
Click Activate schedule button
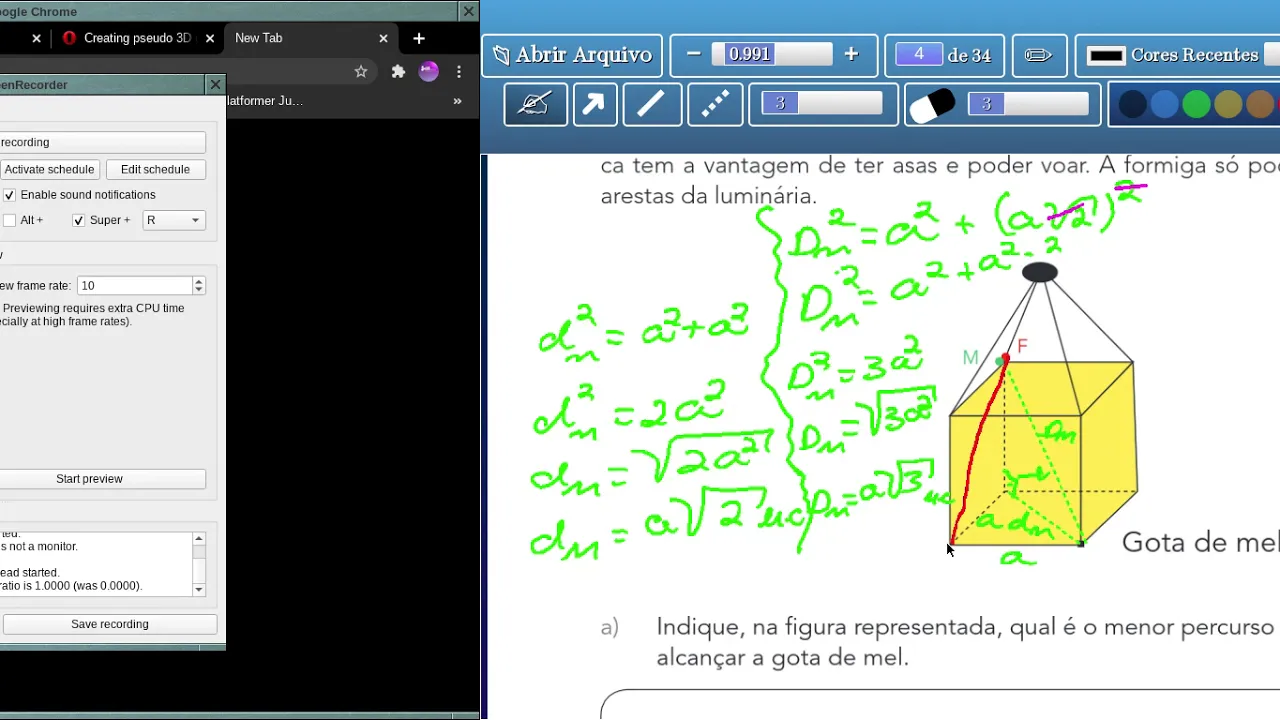coord(49,170)
